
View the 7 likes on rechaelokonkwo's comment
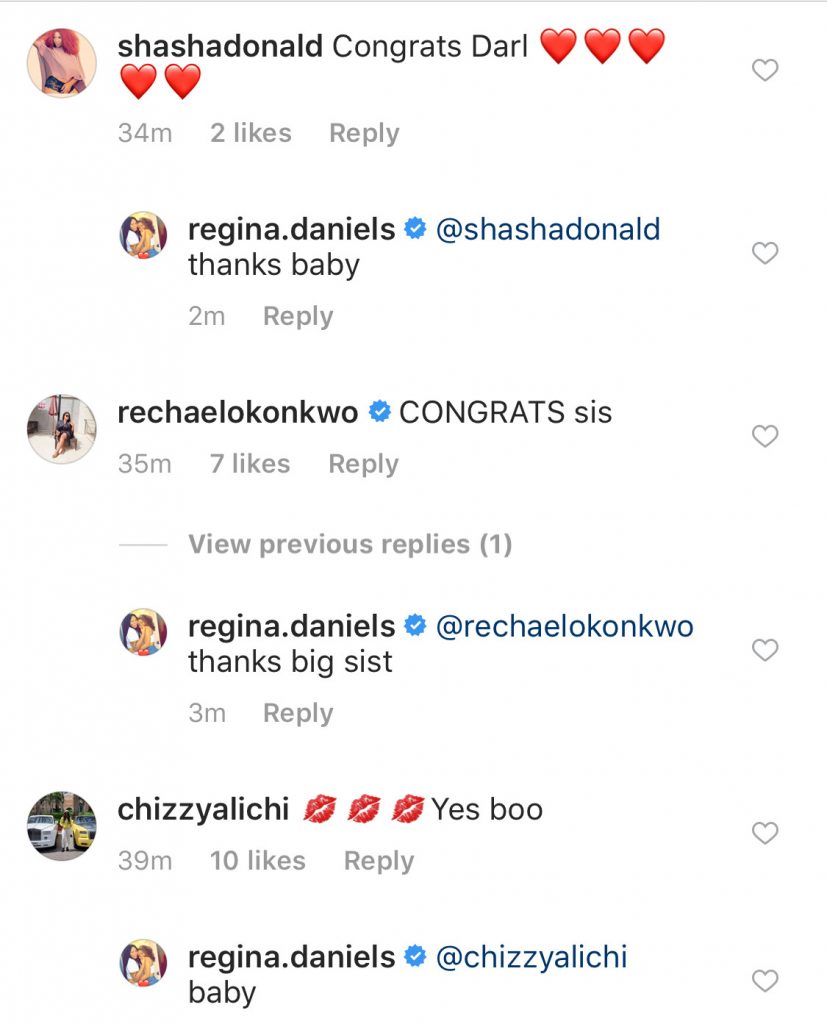tap(250, 464)
